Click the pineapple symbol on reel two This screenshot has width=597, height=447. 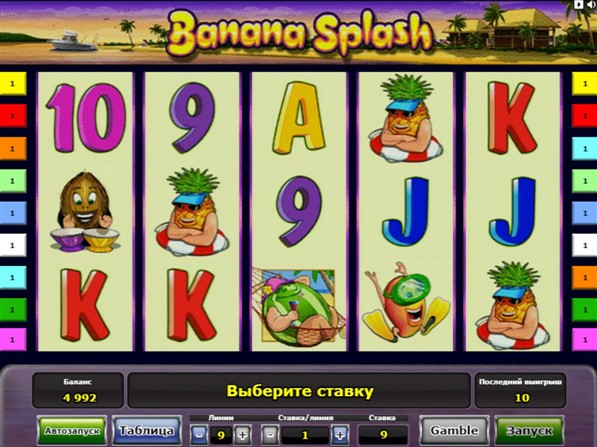[x=192, y=212]
